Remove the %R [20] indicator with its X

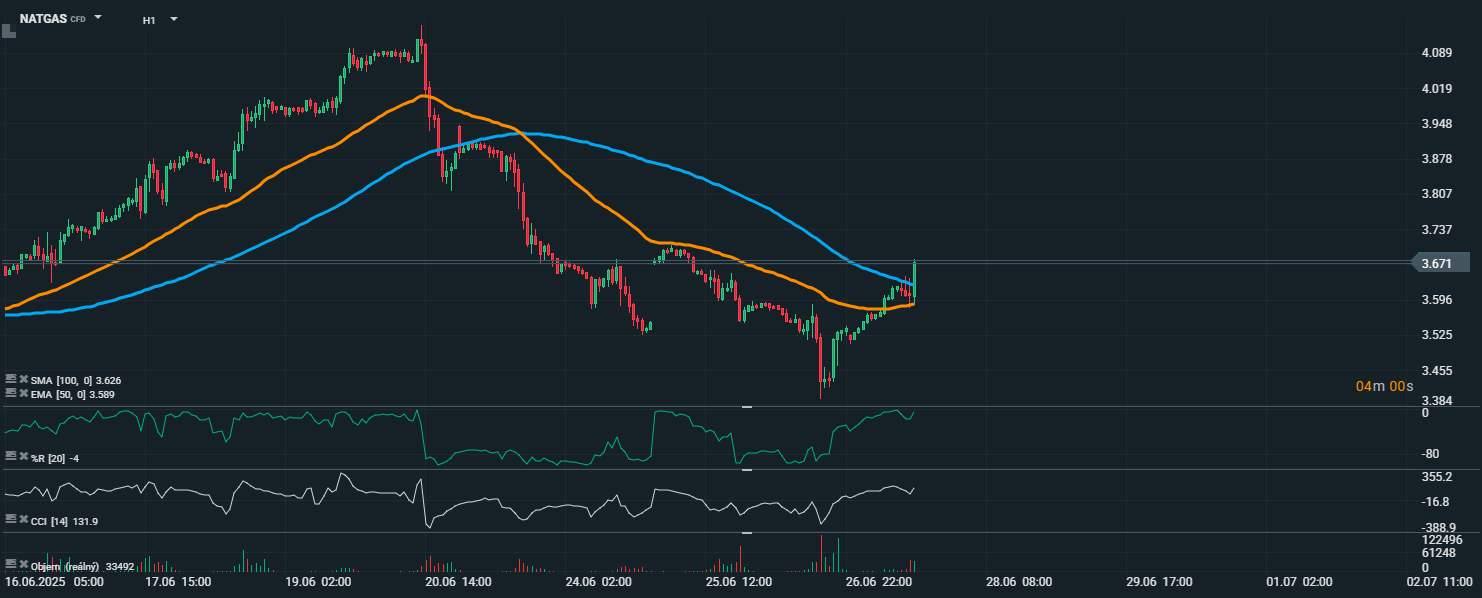[24, 456]
